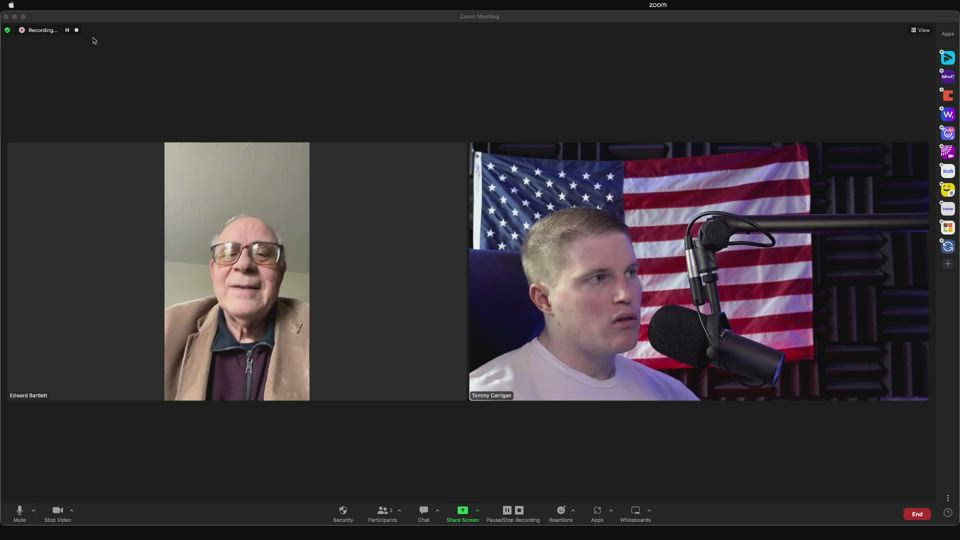Open Apps in the bottom toolbar
960x540 pixels.
(x=597, y=513)
